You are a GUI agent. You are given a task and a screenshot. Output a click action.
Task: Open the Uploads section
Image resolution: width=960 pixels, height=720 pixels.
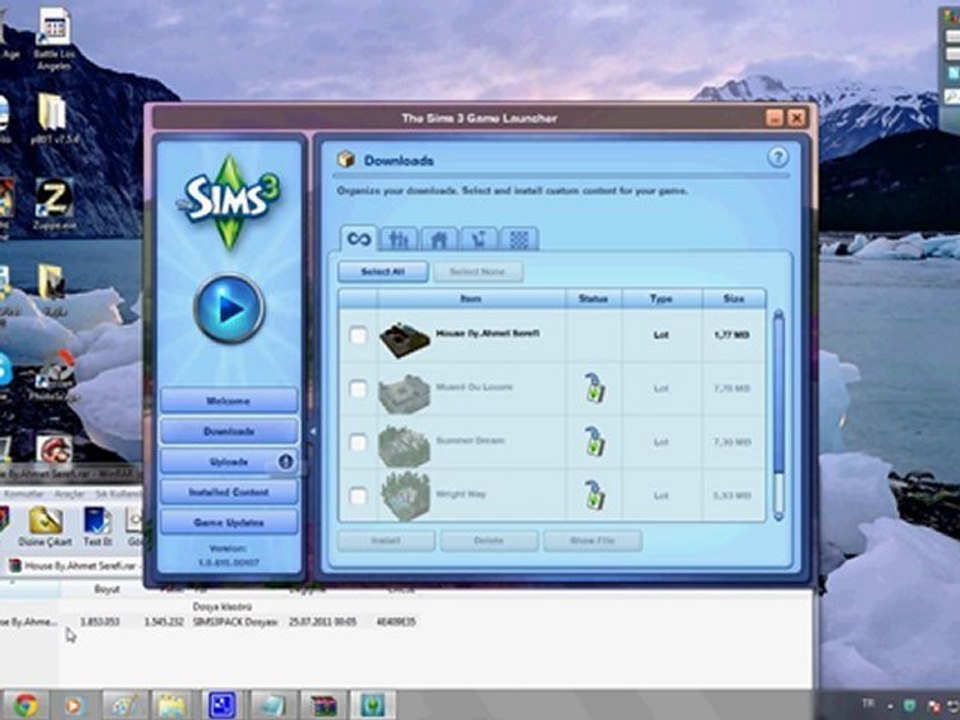coord(229,462)
